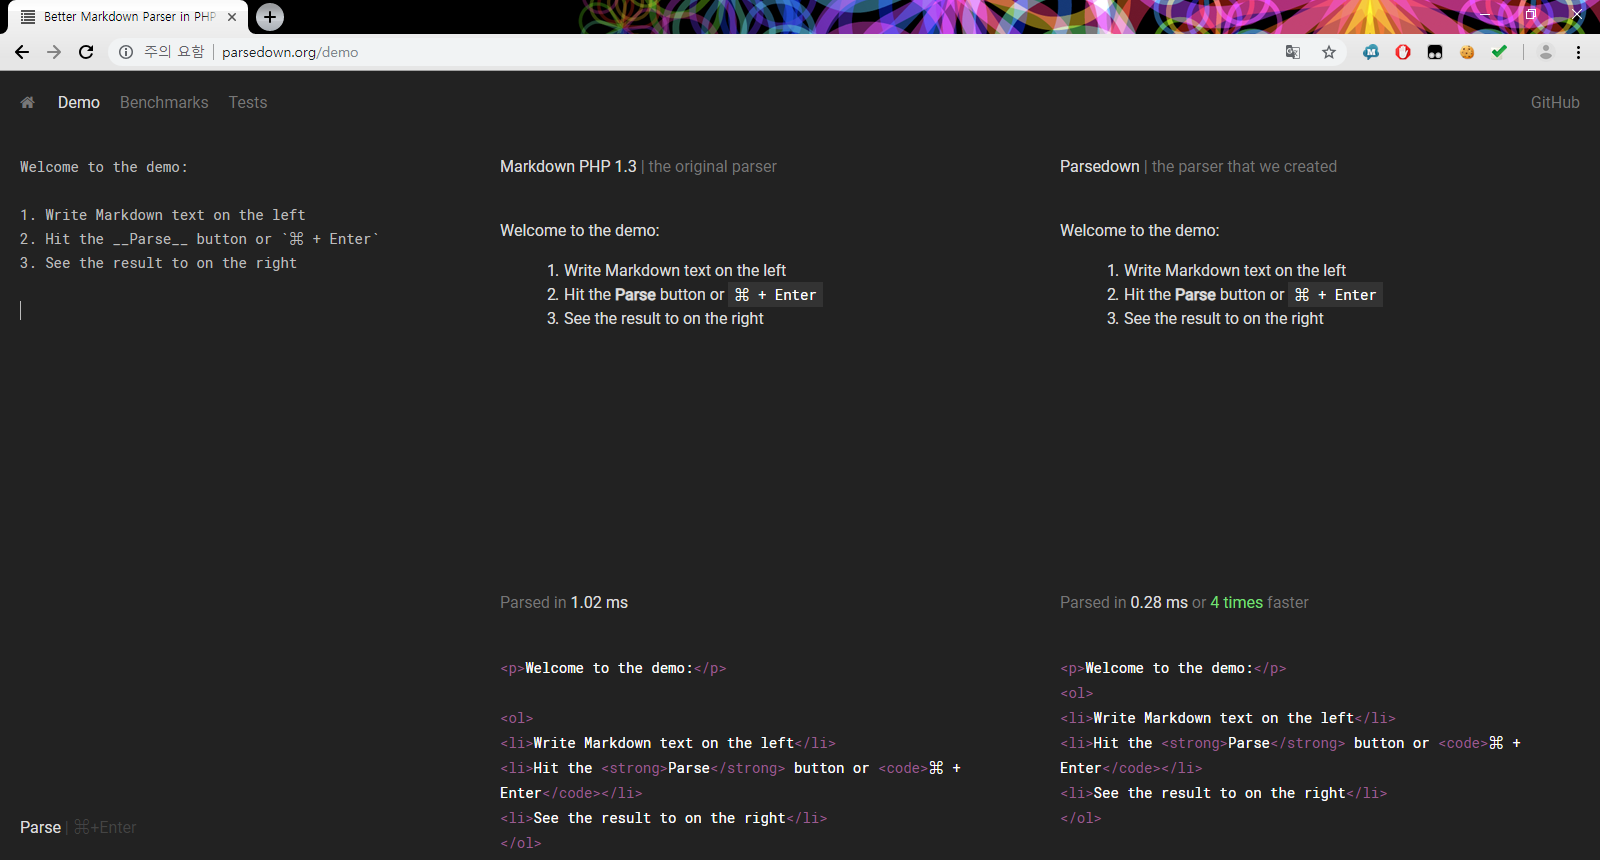Click the browser back arrow
1600x860 pixels.
22,52
